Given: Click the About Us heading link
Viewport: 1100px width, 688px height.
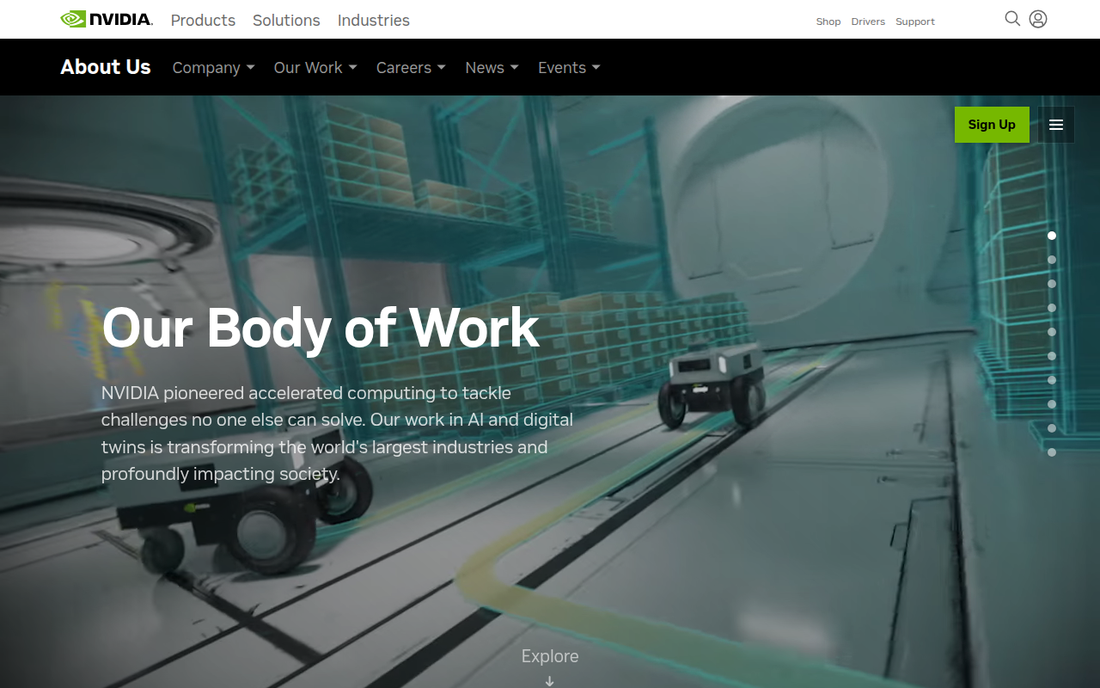Looking at the screenshot, I should coord(105,67).
